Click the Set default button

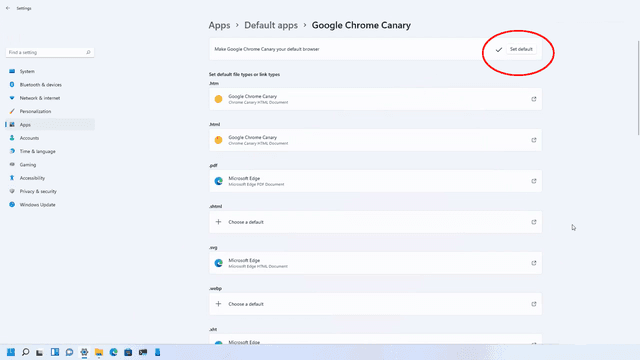pyautogui.click(x=521, y=49)
